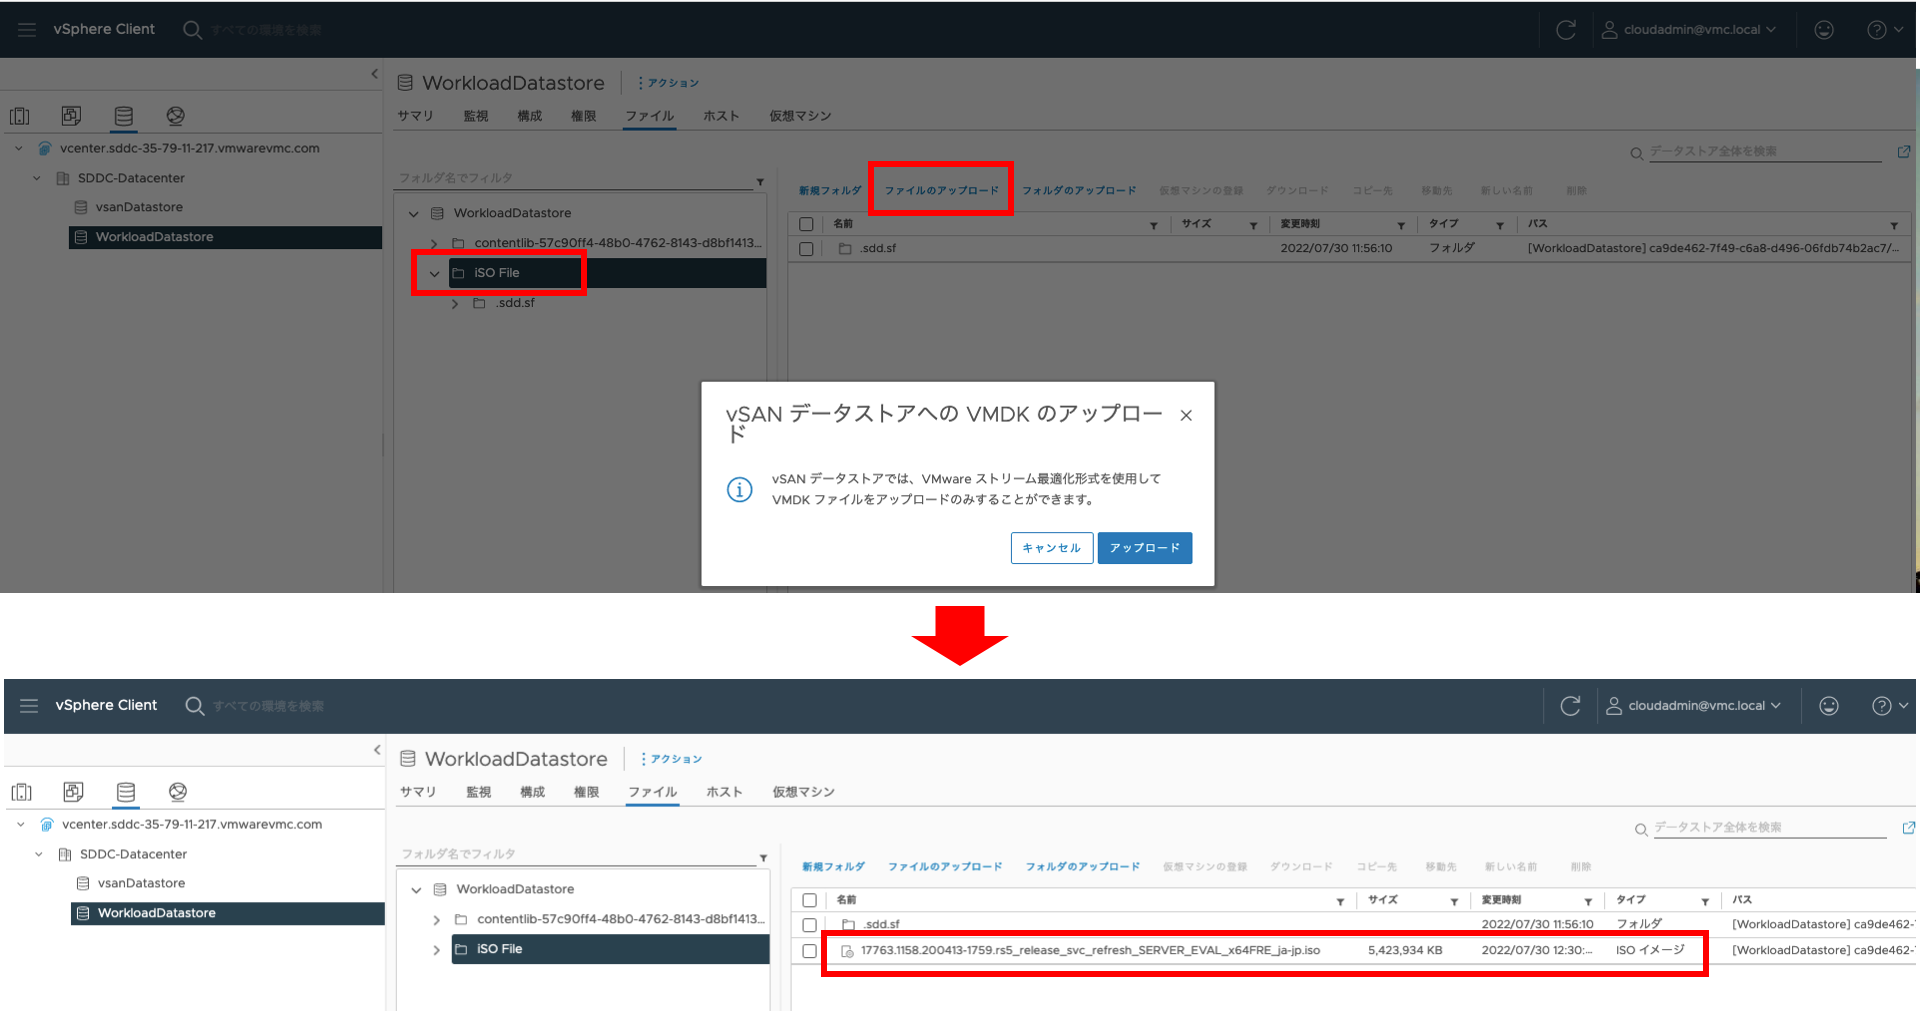Image resolution: width=1920 pixels, height=1012 pixels.
Task: Tick the .sdd.sf row checkbox in lower file table
Action: 810,925
